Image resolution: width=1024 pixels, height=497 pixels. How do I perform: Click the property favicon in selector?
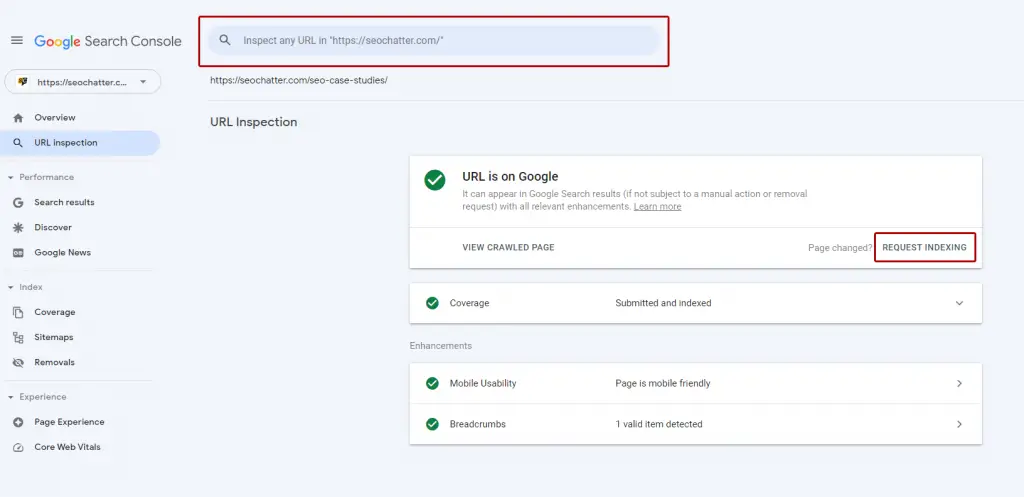23,82
